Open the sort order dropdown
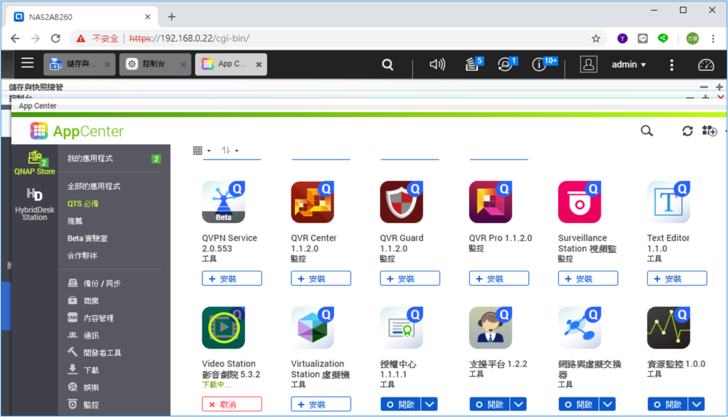 click(230, 150)
